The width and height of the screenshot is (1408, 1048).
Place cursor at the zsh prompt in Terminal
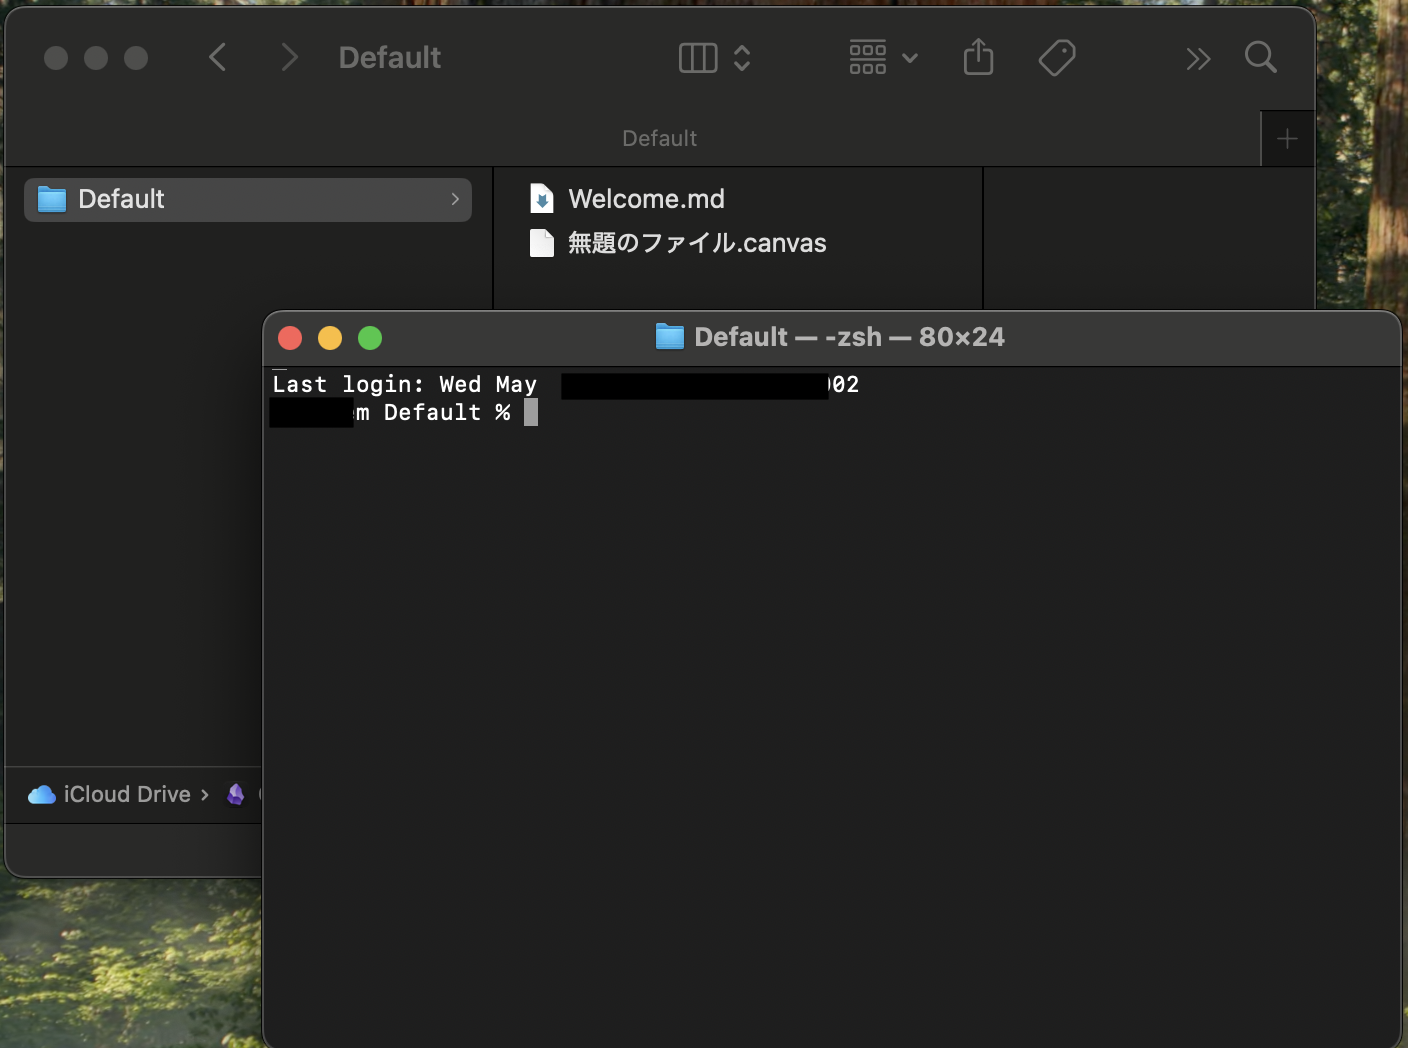point(531,411)
